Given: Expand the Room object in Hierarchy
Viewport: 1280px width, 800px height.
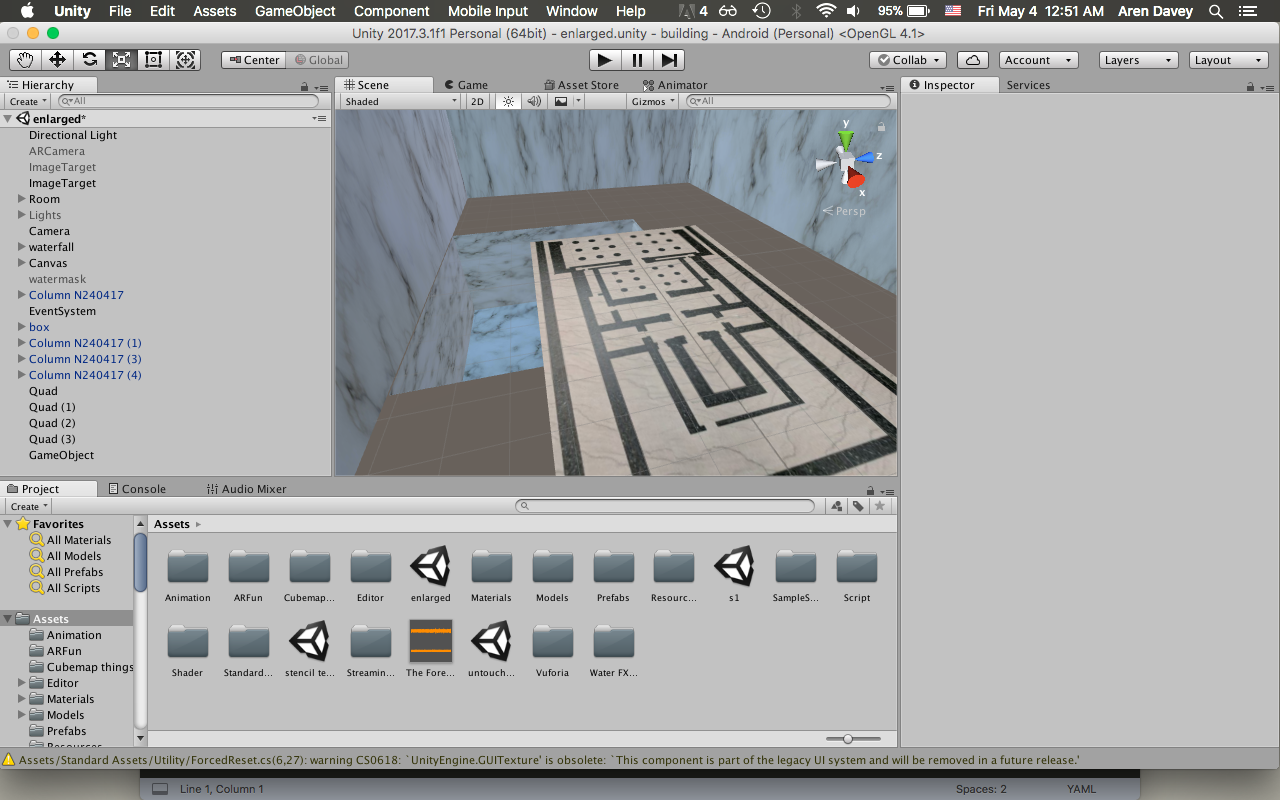Looking at the screenshot, I should [x=22, y=199].
